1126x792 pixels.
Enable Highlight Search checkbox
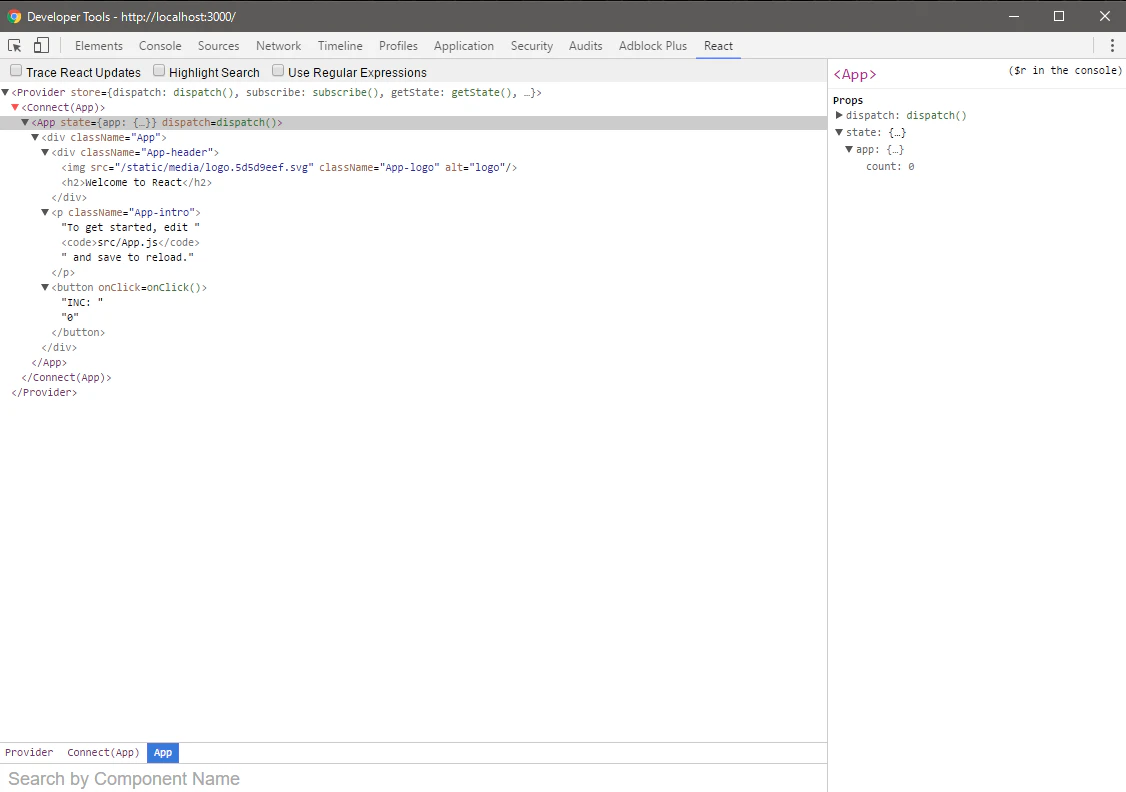(x=159, y=71)
